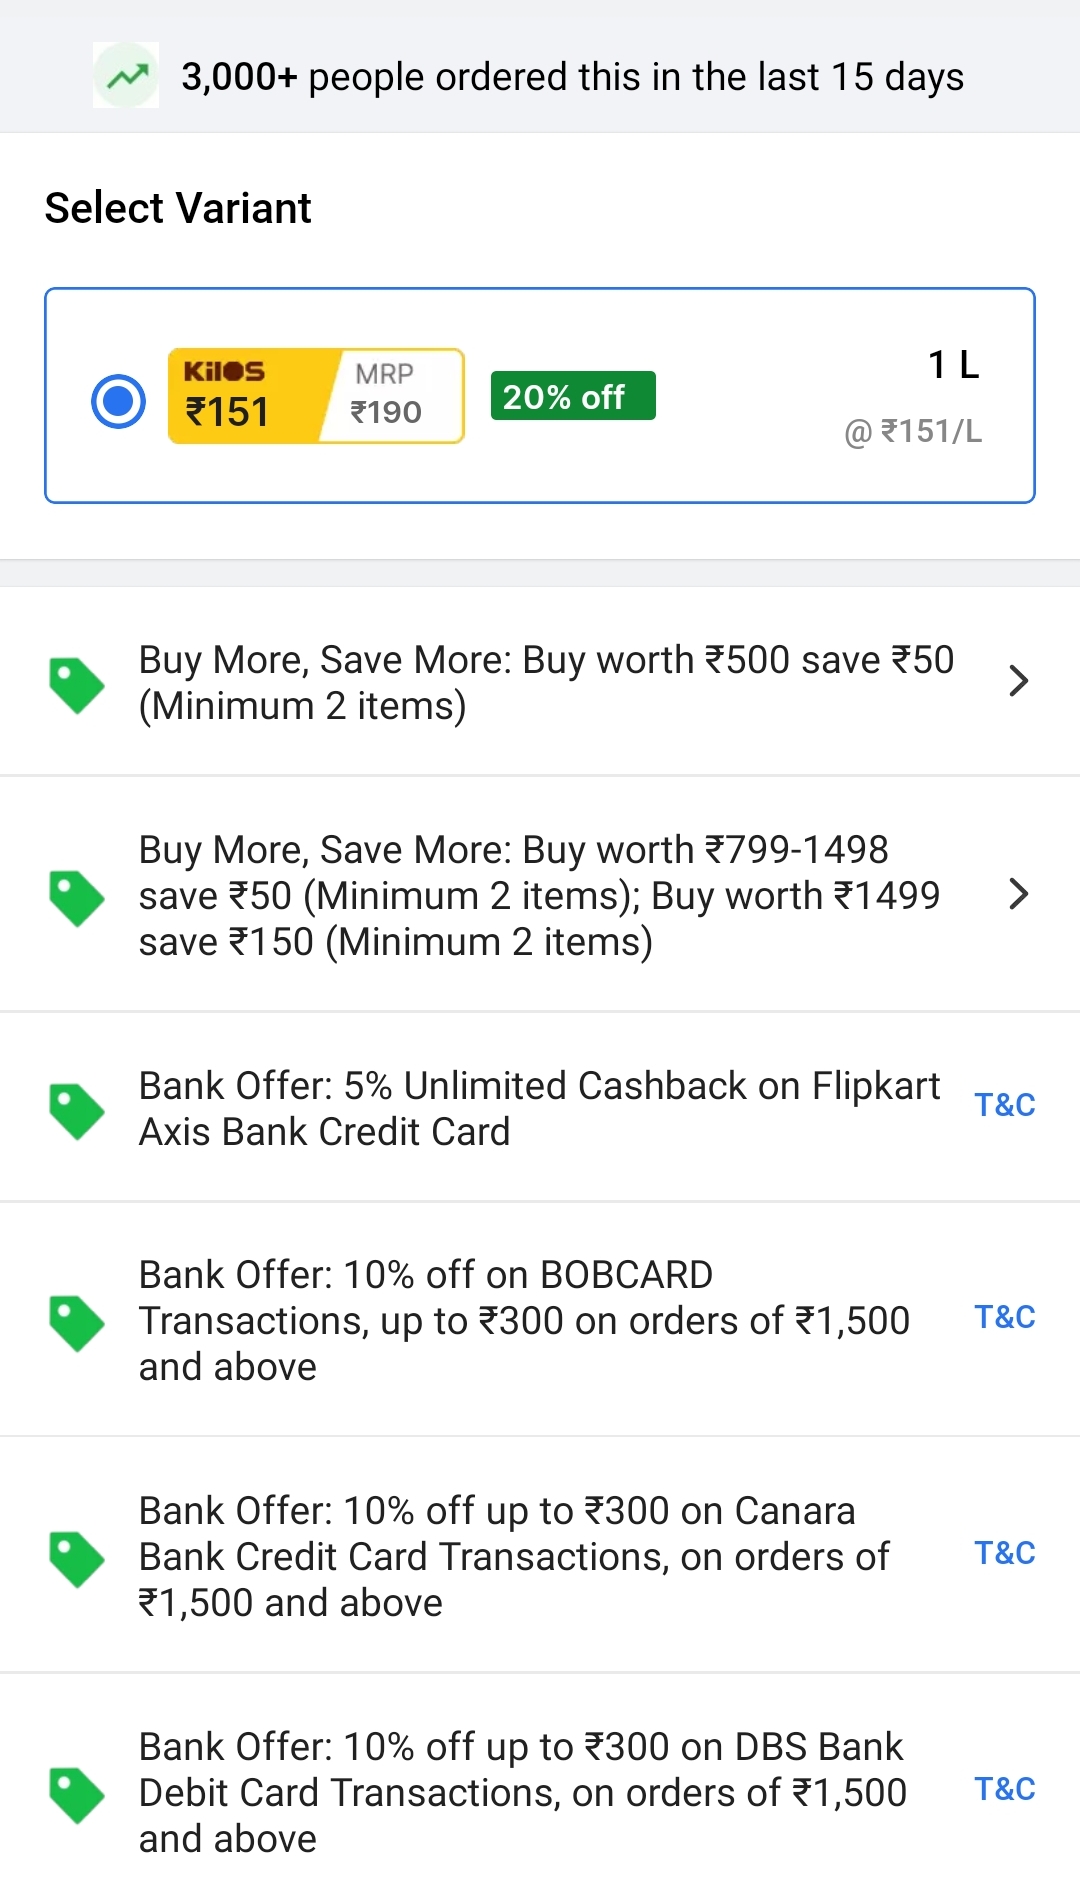This screenshot has height=1903, width=1080.
Task: Select the 1 L variant radio button
Action: click(x=118, y=401)
